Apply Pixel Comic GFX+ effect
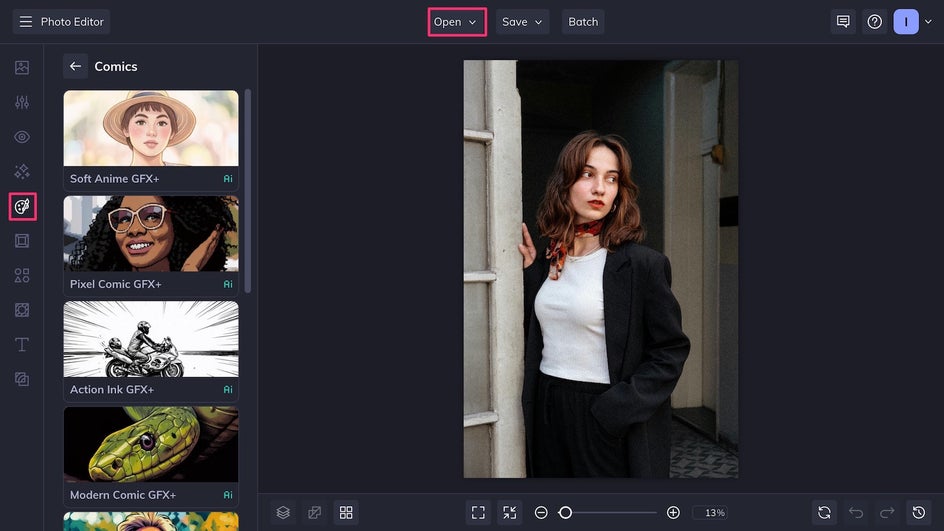This screenshot has height=531, width=944. pyautogui.click(x=151, y=246)
